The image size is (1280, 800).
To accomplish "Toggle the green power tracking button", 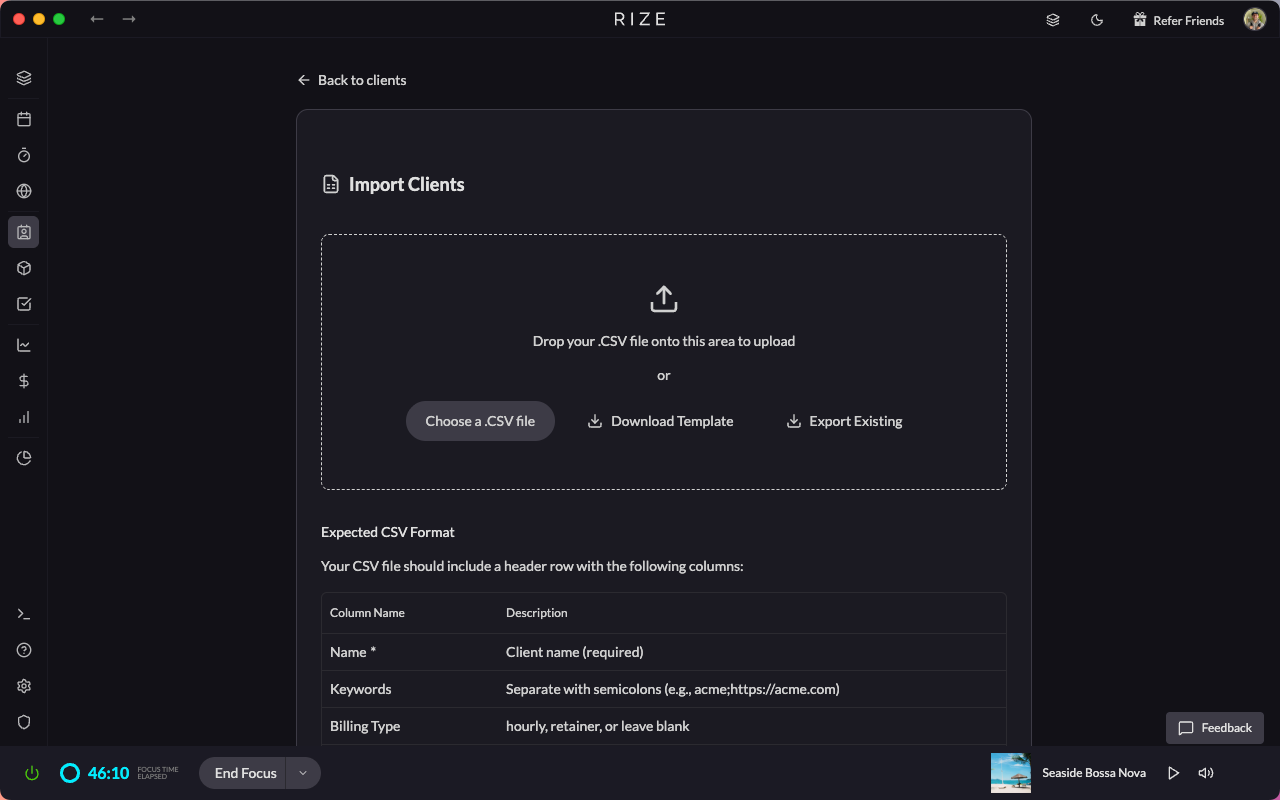I will click(32, 773).
